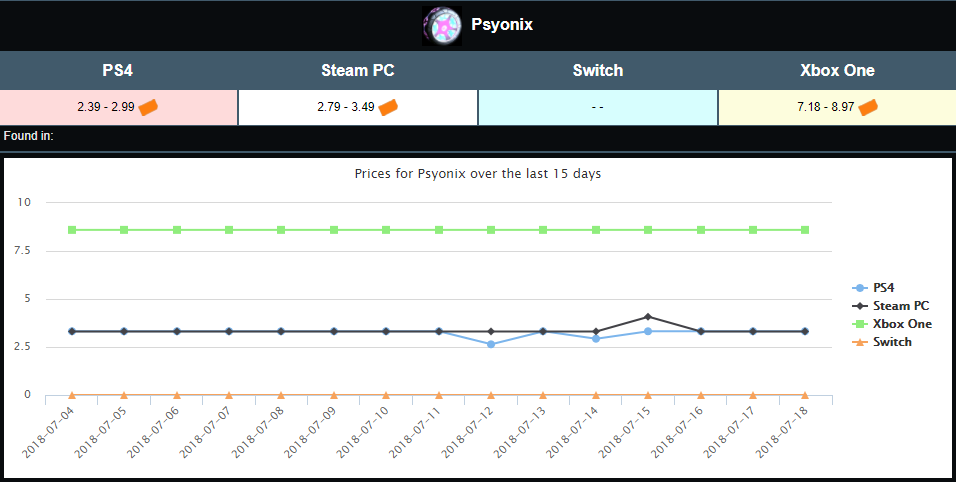The width and height of the screenshot is (956, 482).
Task: Click the y-axis label 10
Action: pyautogui.click(x=24, y=202)
